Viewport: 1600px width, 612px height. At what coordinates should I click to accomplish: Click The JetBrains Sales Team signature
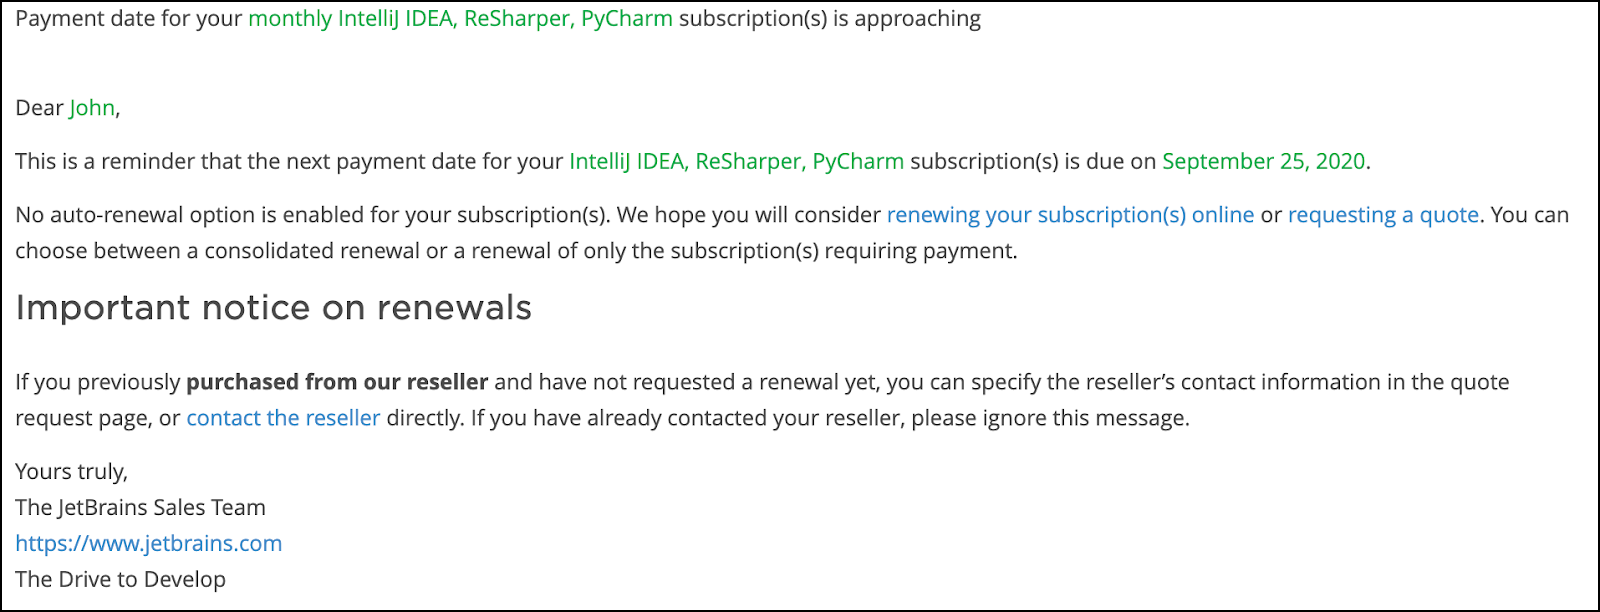click(141, 507)
